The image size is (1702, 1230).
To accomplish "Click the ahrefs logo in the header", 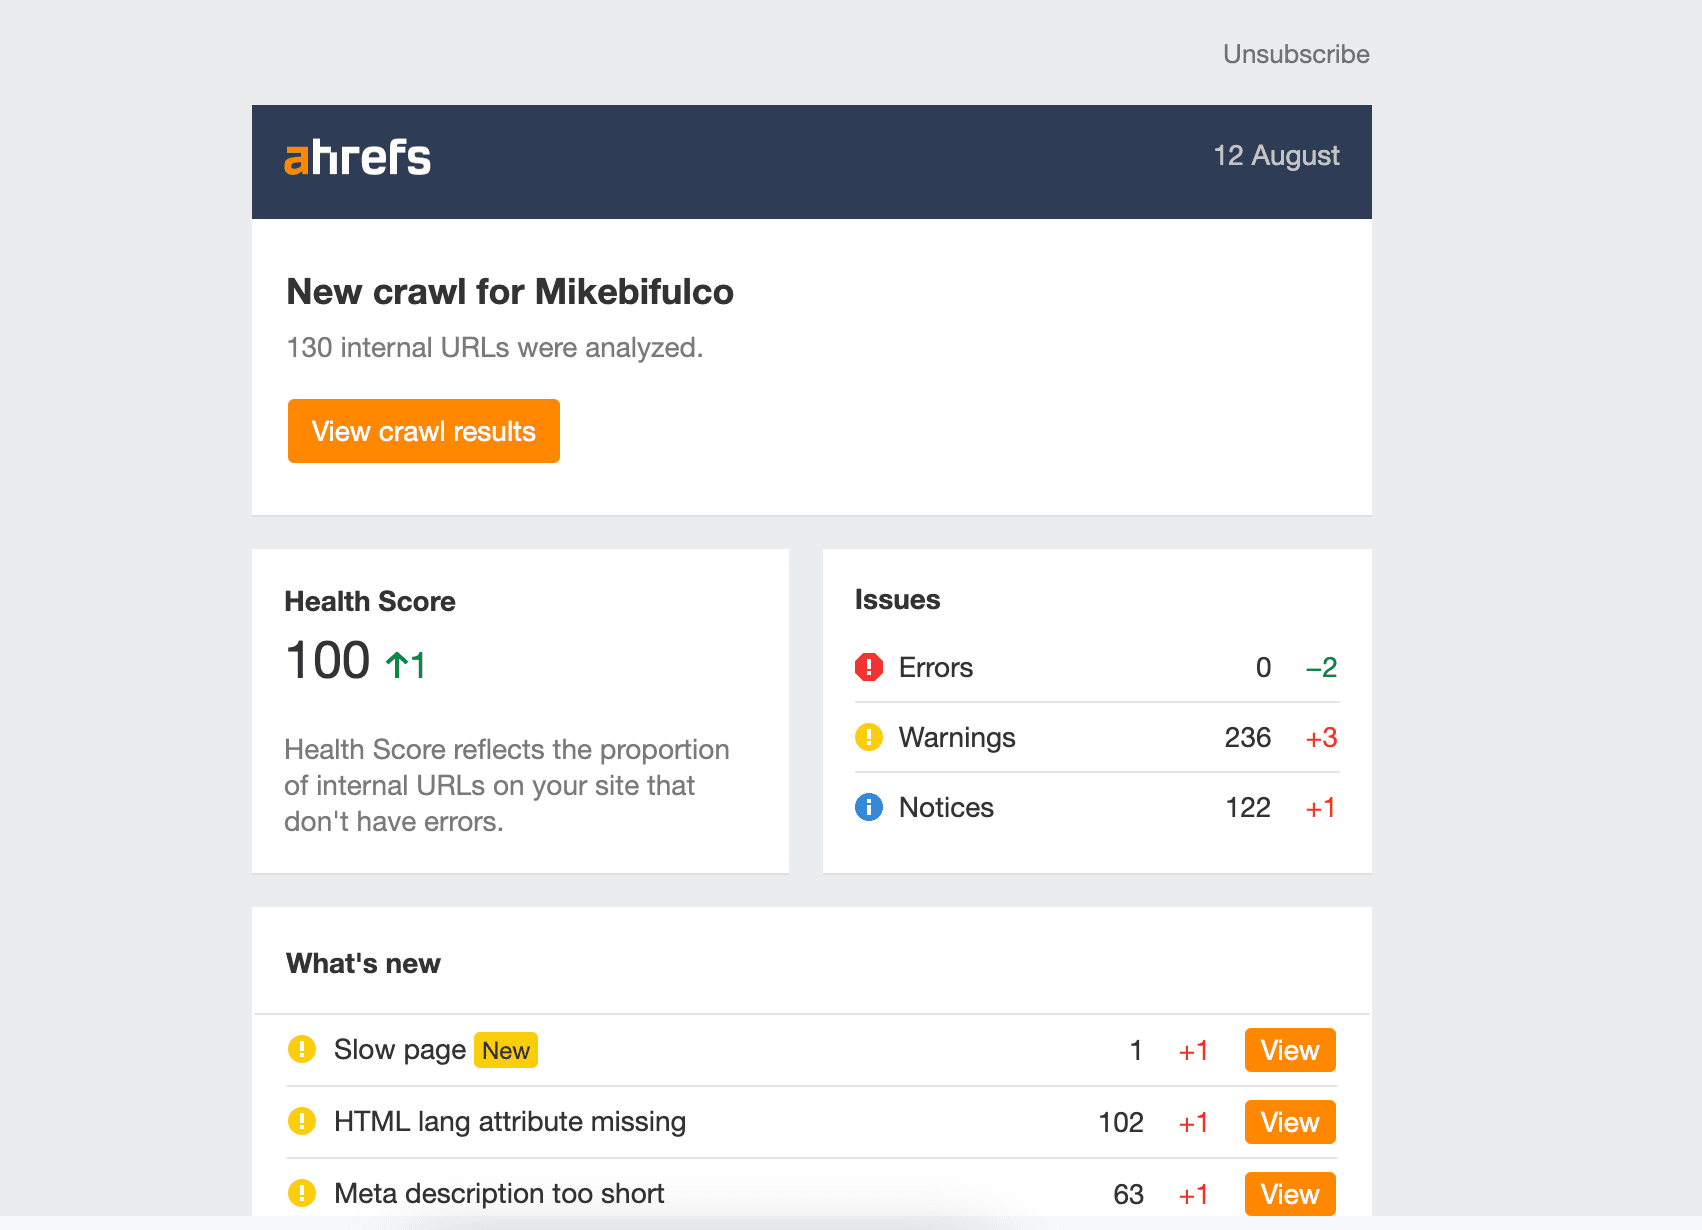I will pyautogui.click(x=357, y=157).
